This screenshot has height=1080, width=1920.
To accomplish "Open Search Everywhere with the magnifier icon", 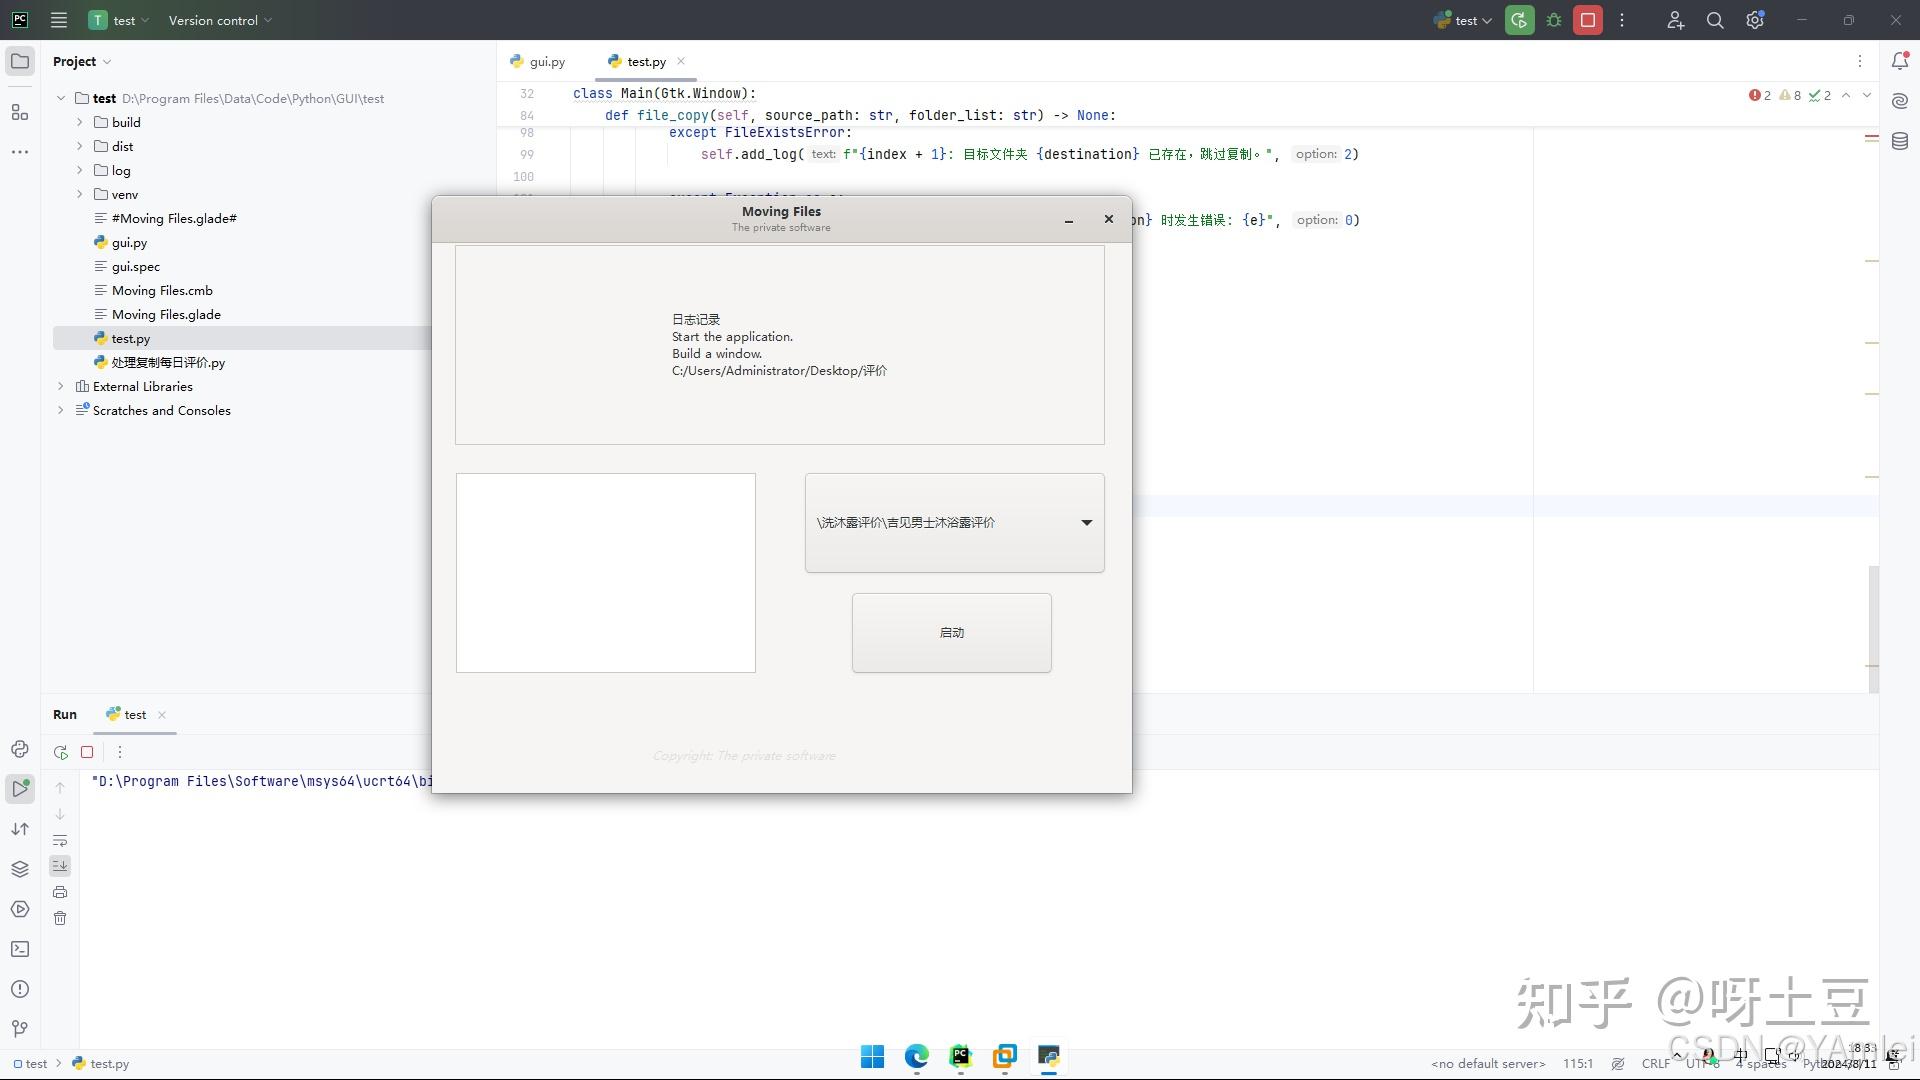I will (x=1714, y=20).
